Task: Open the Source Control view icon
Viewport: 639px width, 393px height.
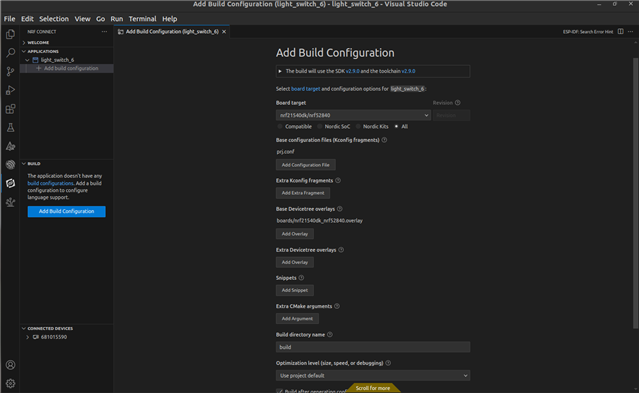Action: [11, 71]
